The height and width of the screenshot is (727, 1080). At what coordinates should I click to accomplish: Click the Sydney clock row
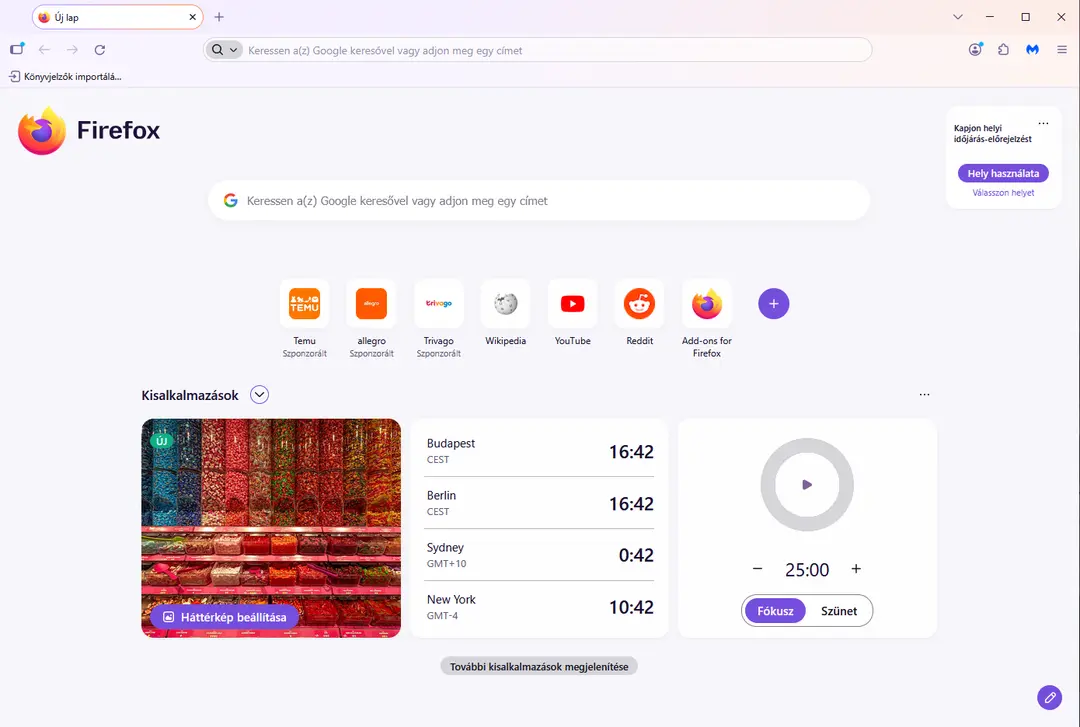[x=539, y=555]
